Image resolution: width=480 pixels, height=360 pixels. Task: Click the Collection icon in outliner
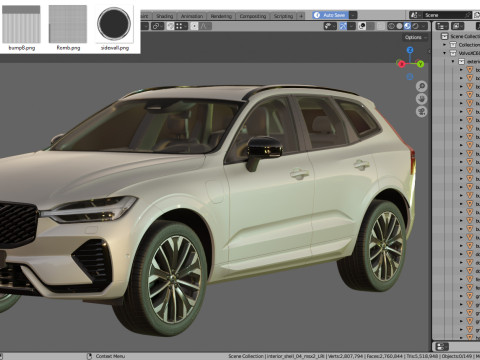coord(453,45)
